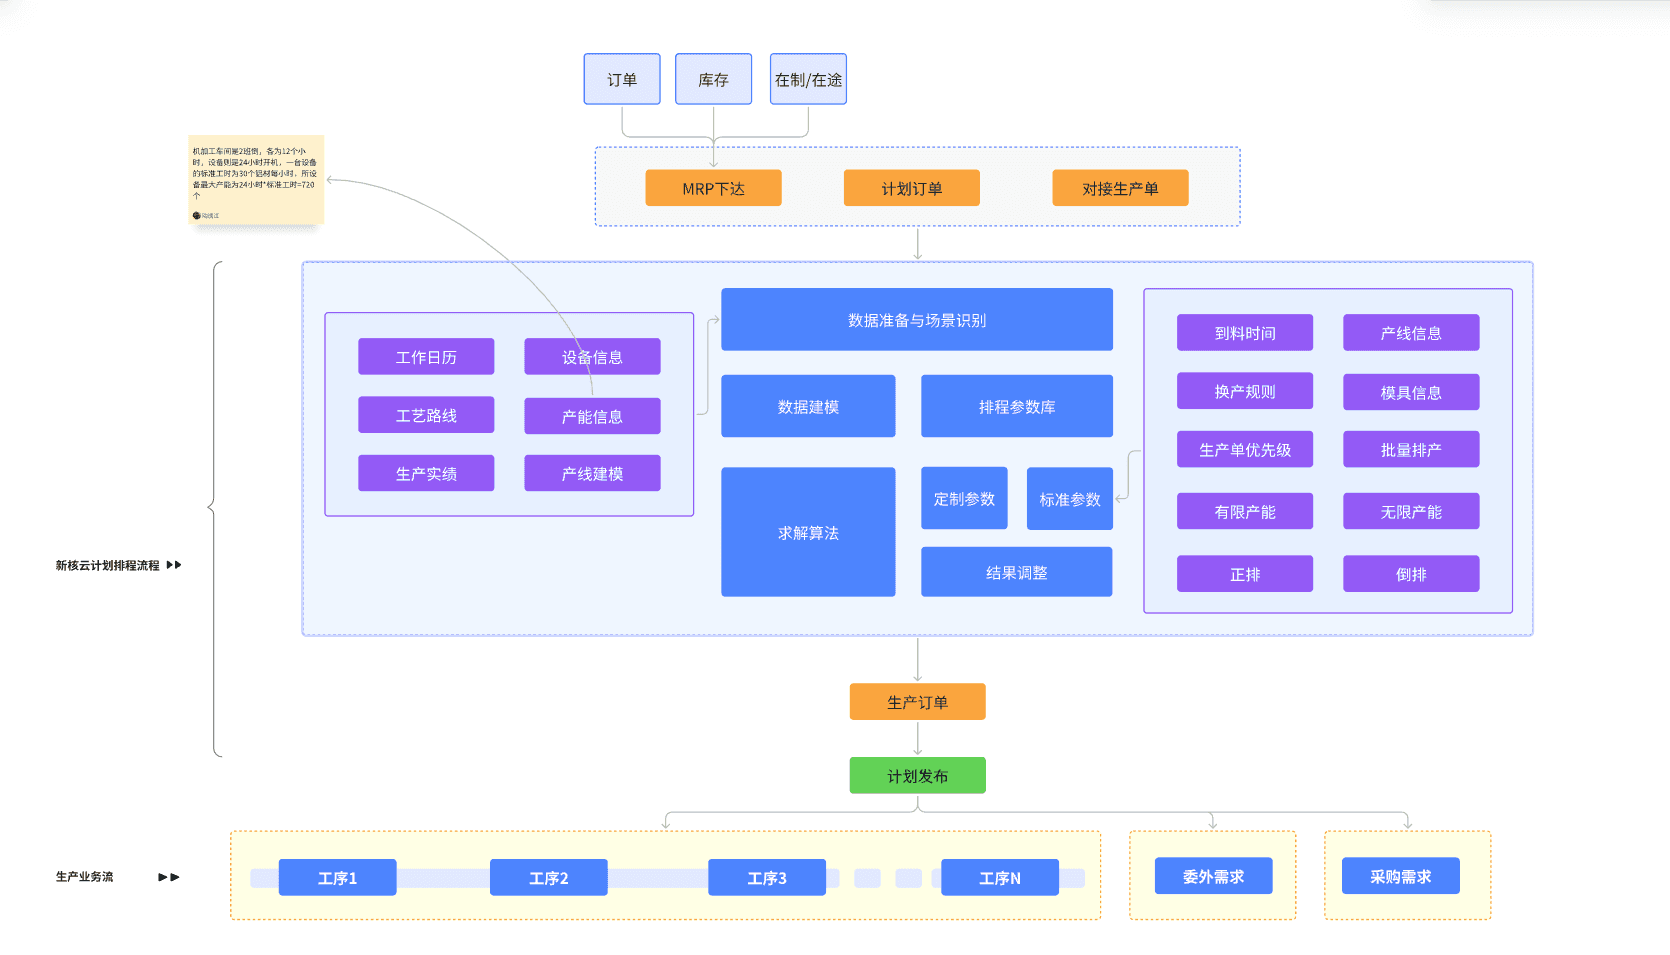
Task: Select the 工序N process block
Action: tap(1000, 877)
